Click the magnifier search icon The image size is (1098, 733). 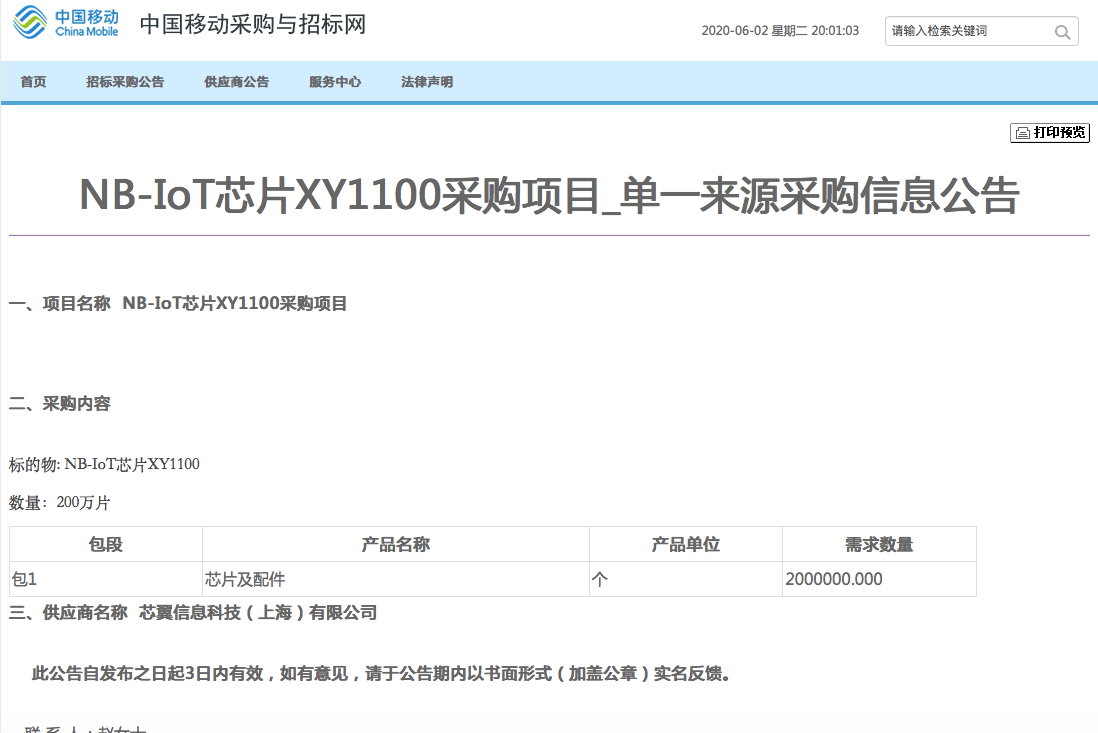pos(1062,32)
